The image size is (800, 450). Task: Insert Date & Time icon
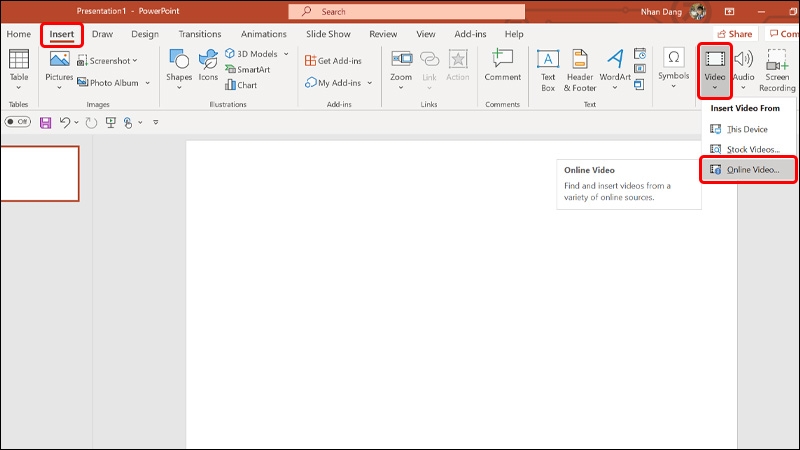tap(640, 54)
